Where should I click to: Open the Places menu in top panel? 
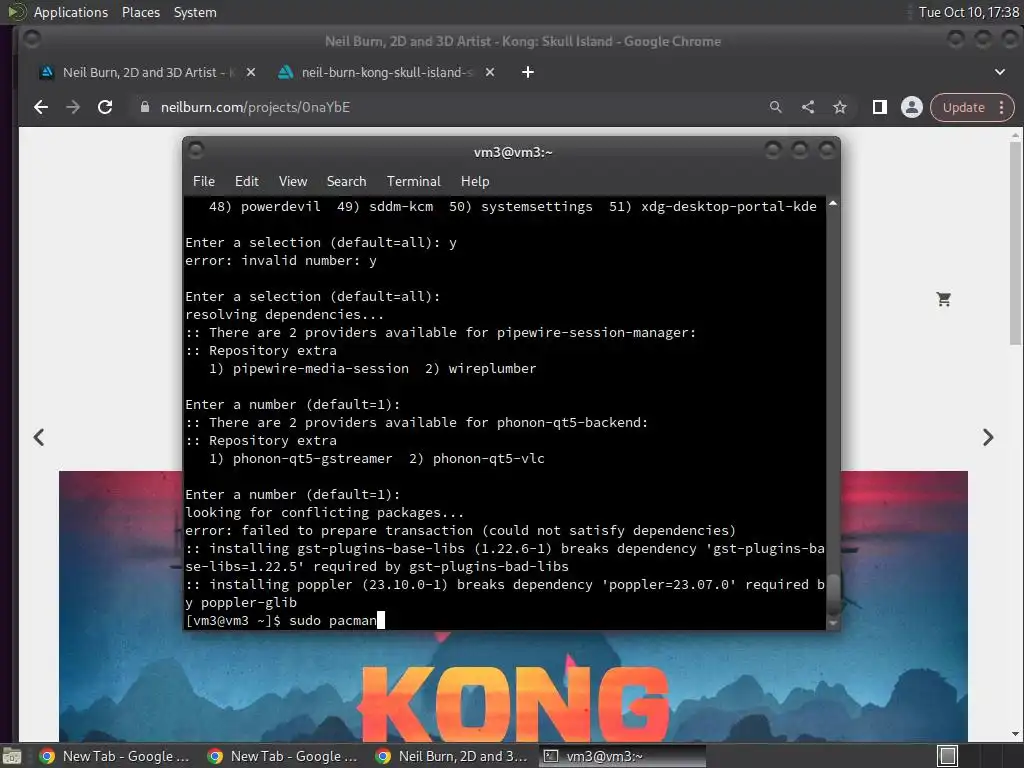pos(140,12)
